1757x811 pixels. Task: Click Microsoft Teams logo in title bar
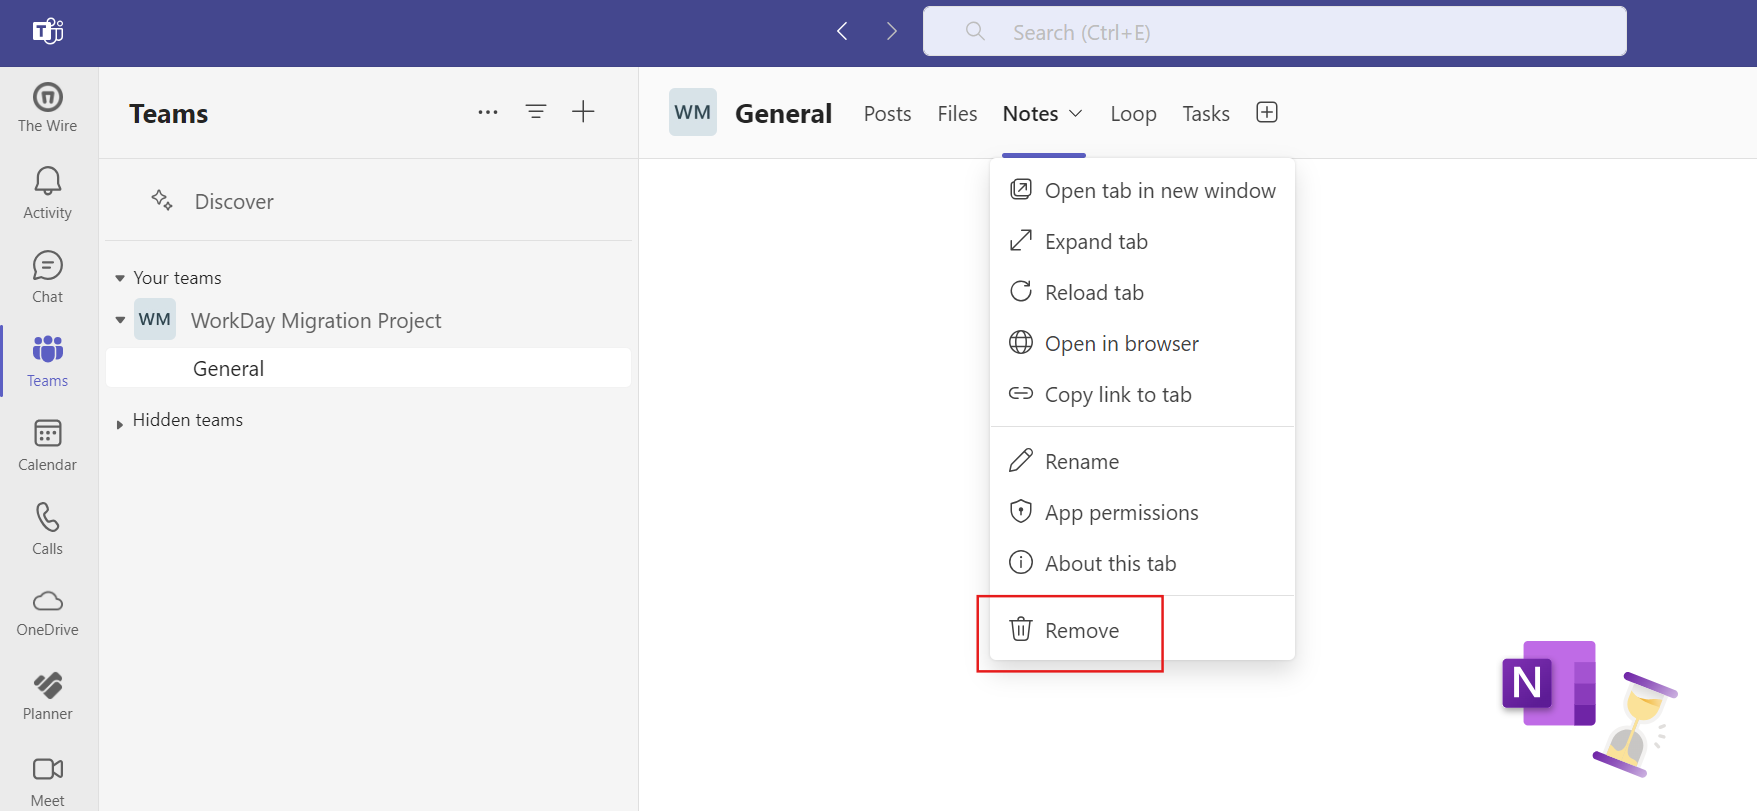pos(47,32)
